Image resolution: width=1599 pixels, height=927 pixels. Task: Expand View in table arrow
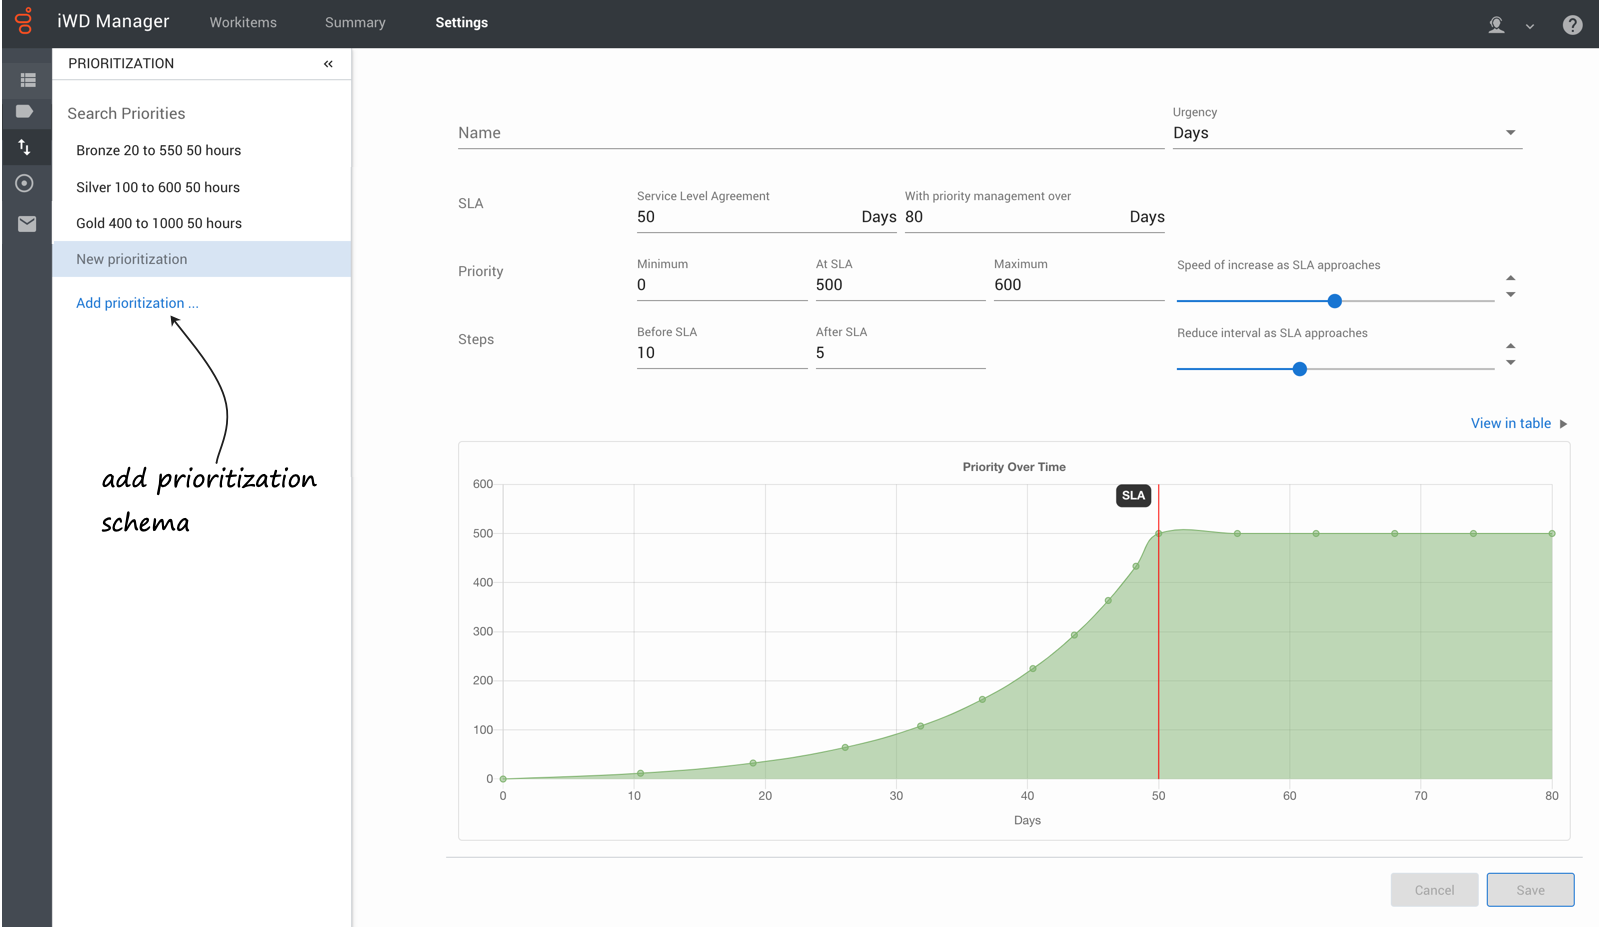click(x=1563, y=424)
